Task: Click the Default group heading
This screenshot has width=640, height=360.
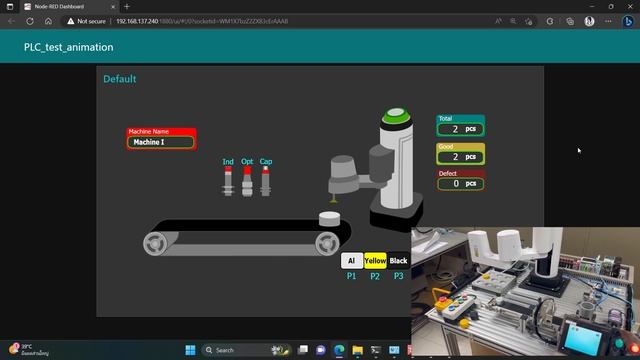Action: point(120,79)
